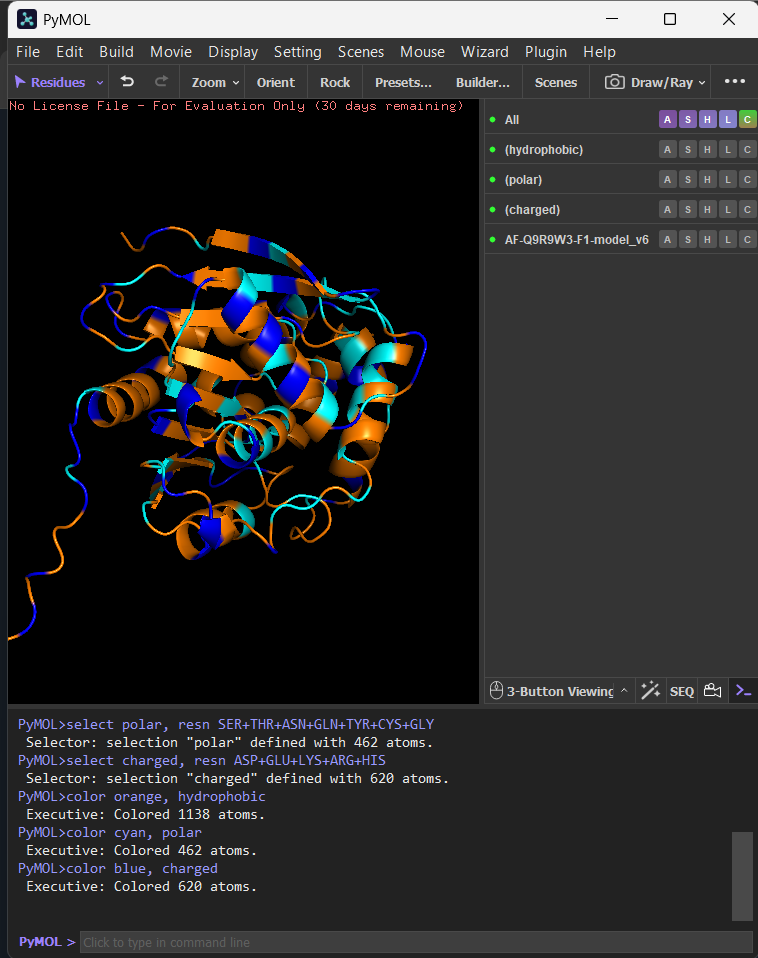Toggle visibility of (polar) selection
The image size is (758, 958).
pyautogui.click(x=492, y=180)
